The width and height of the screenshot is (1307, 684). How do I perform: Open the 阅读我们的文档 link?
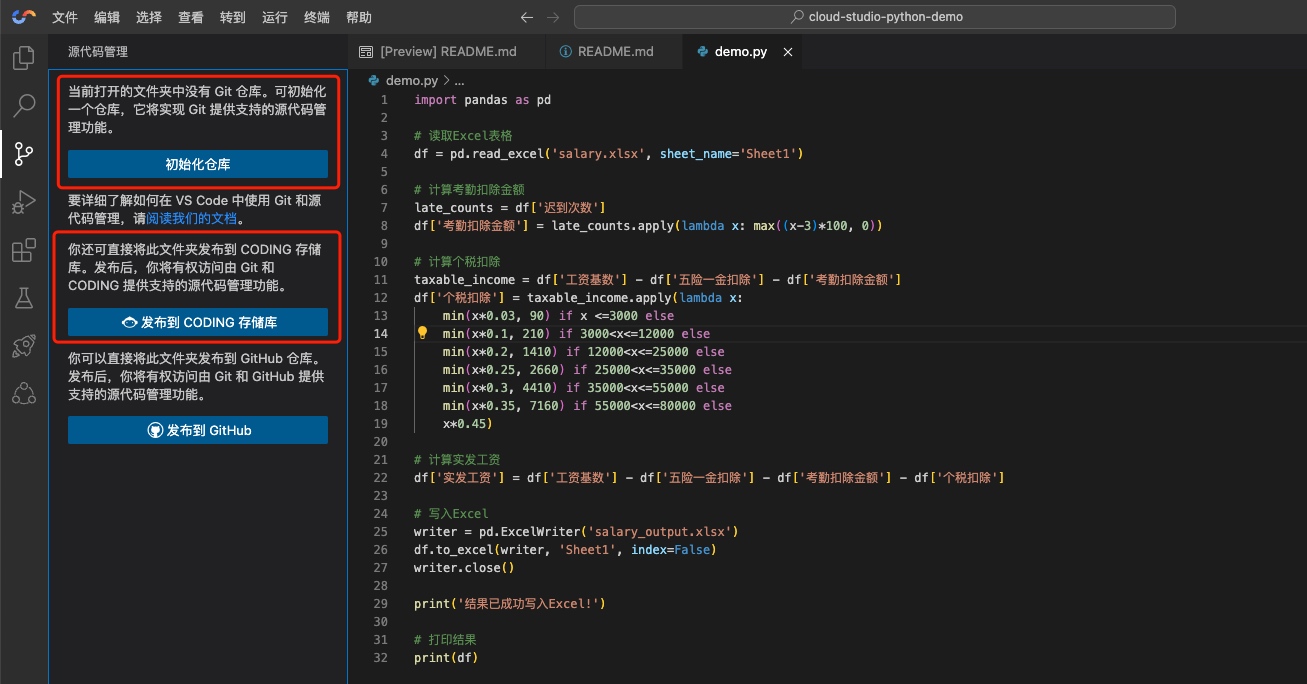193,218
